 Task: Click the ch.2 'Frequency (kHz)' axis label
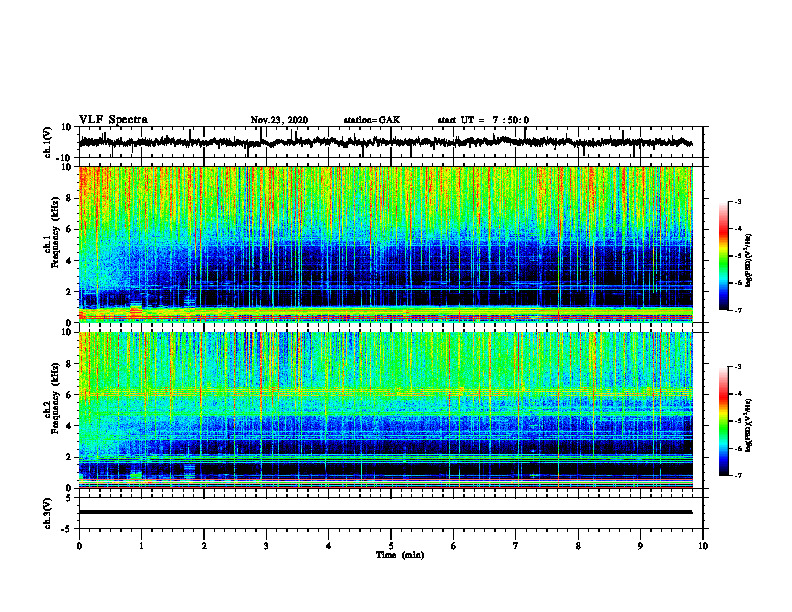tap(55, 398)
